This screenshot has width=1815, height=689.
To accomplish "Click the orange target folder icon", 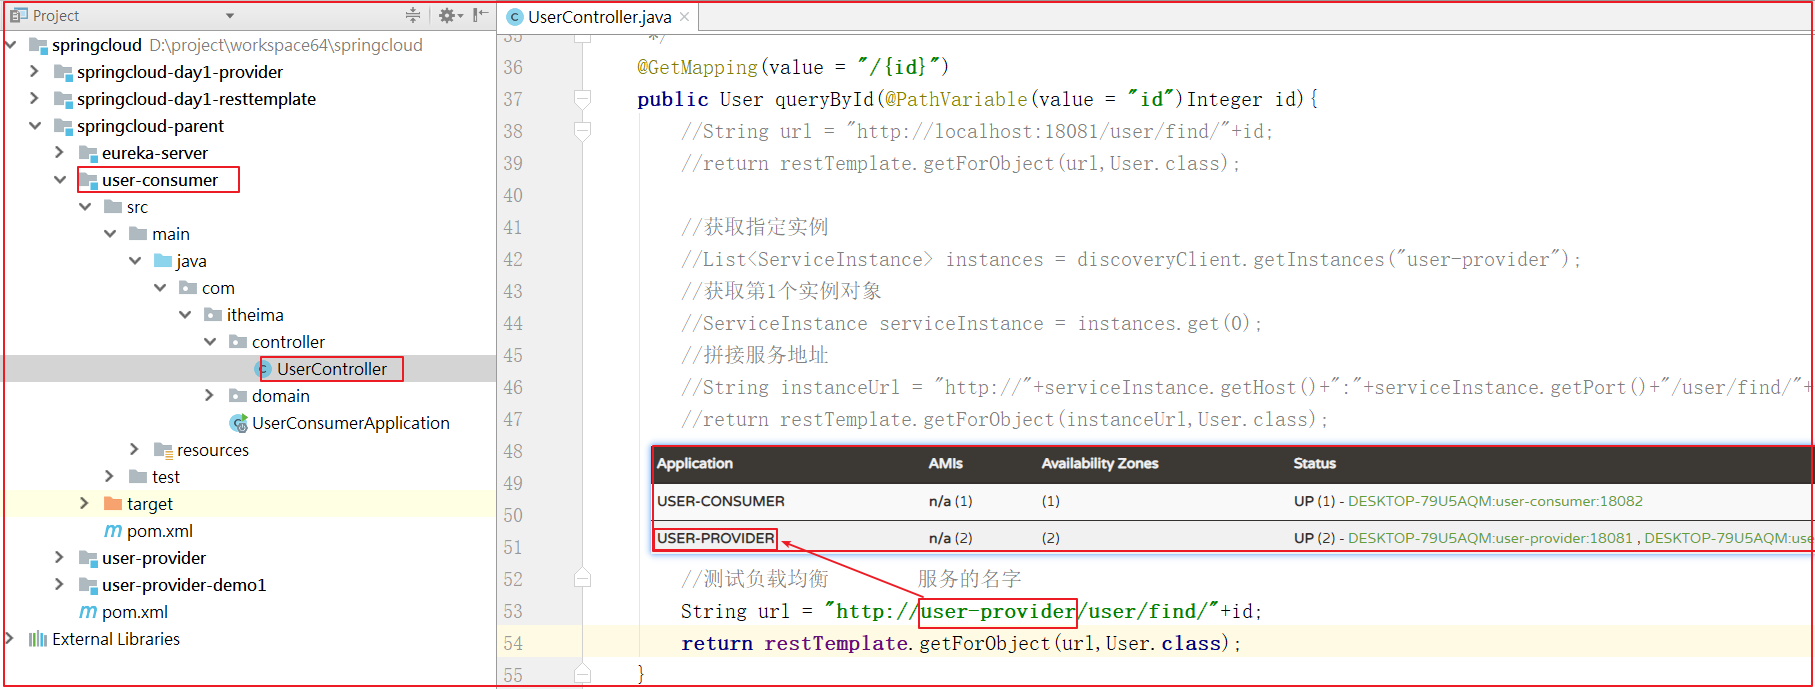I will pyautogui.click(x=112, y=504).
